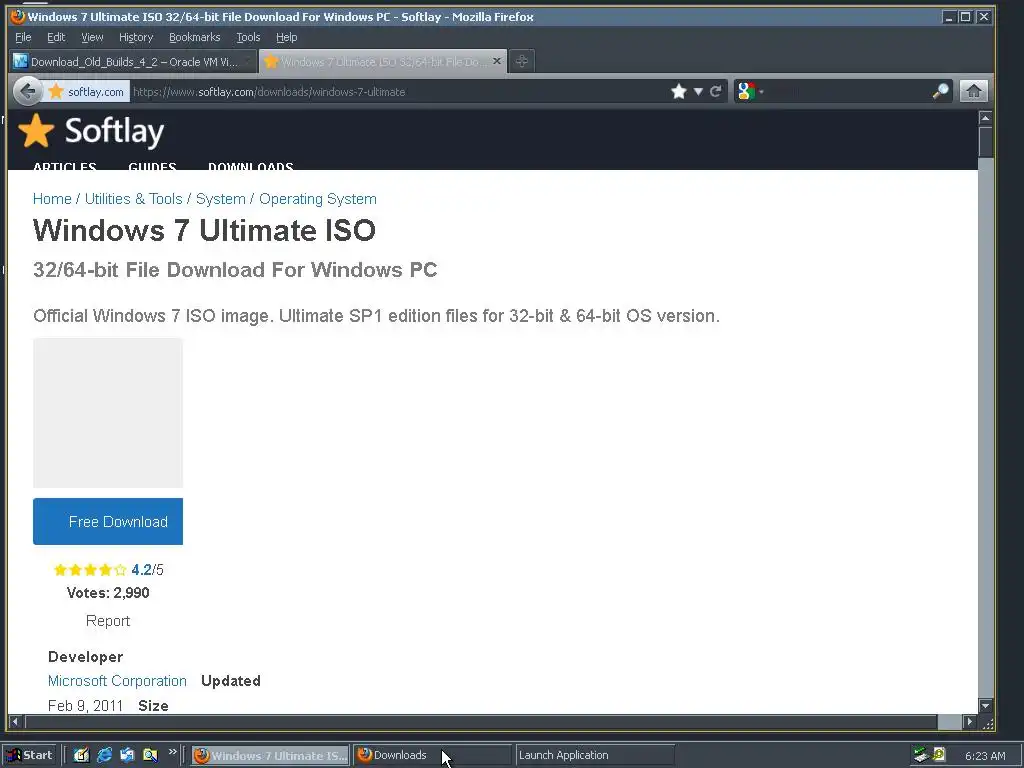
Task: Open a new tab with the plus button
Action: [521, 61]
